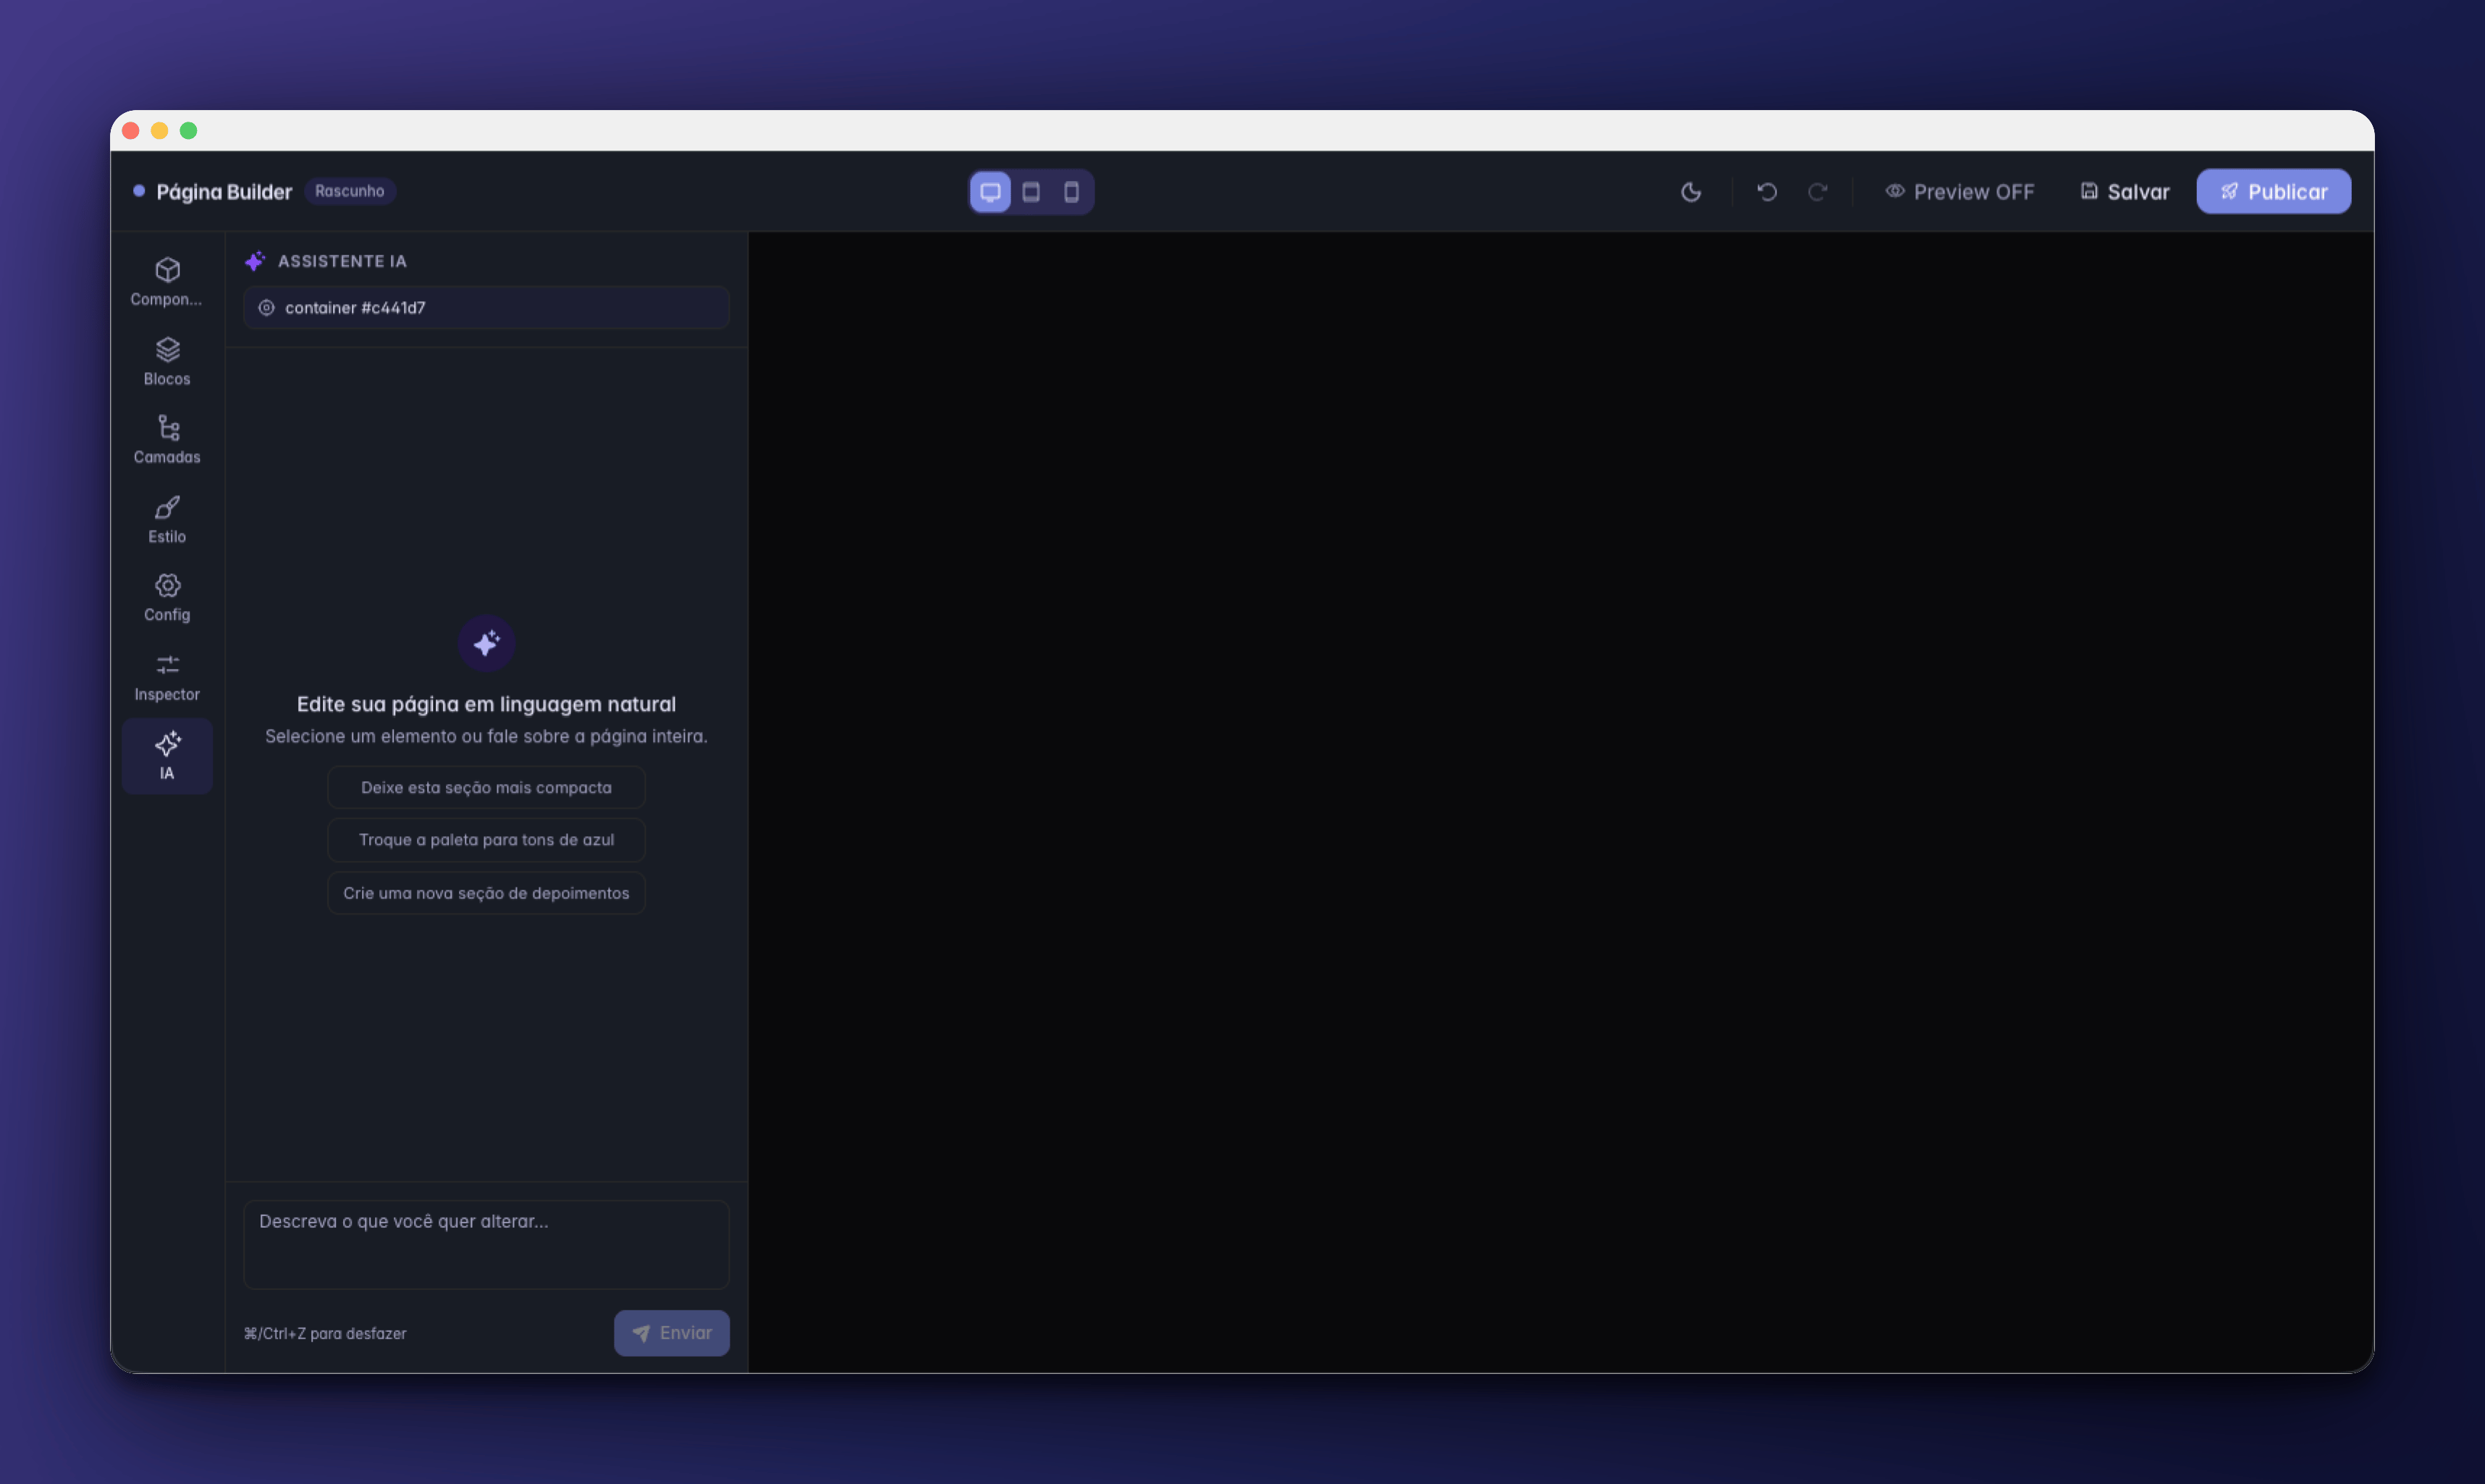Choose suggestion Deixe esta seção mais compacta
This screenshot has width=2485, height=1484.
coord(486,788)
